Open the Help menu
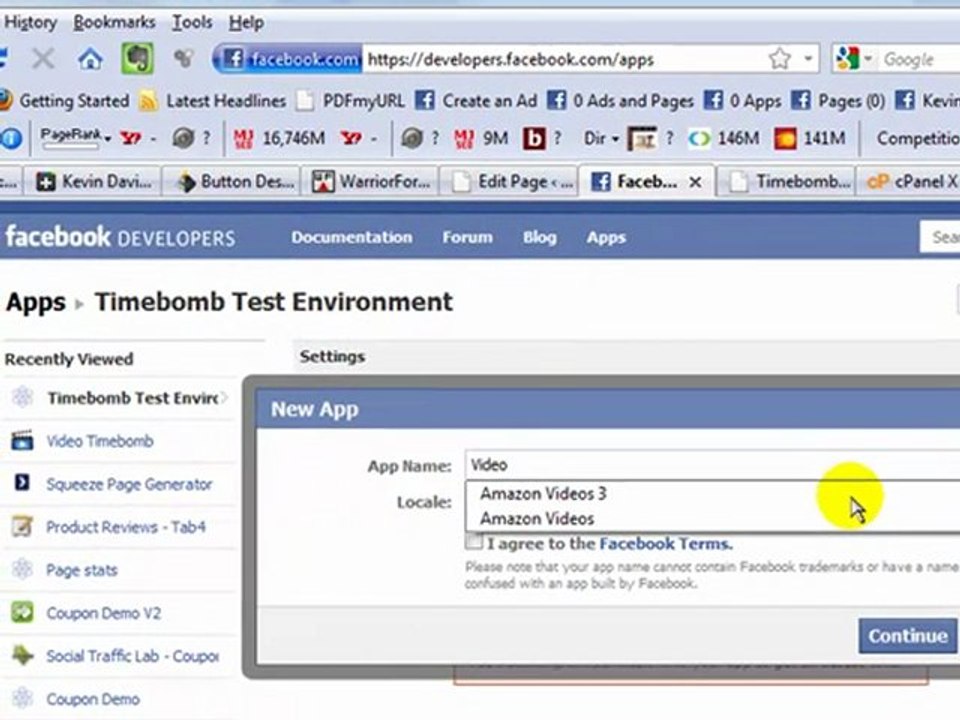Viewport: 960px width, 720px height. pos(247,23)
